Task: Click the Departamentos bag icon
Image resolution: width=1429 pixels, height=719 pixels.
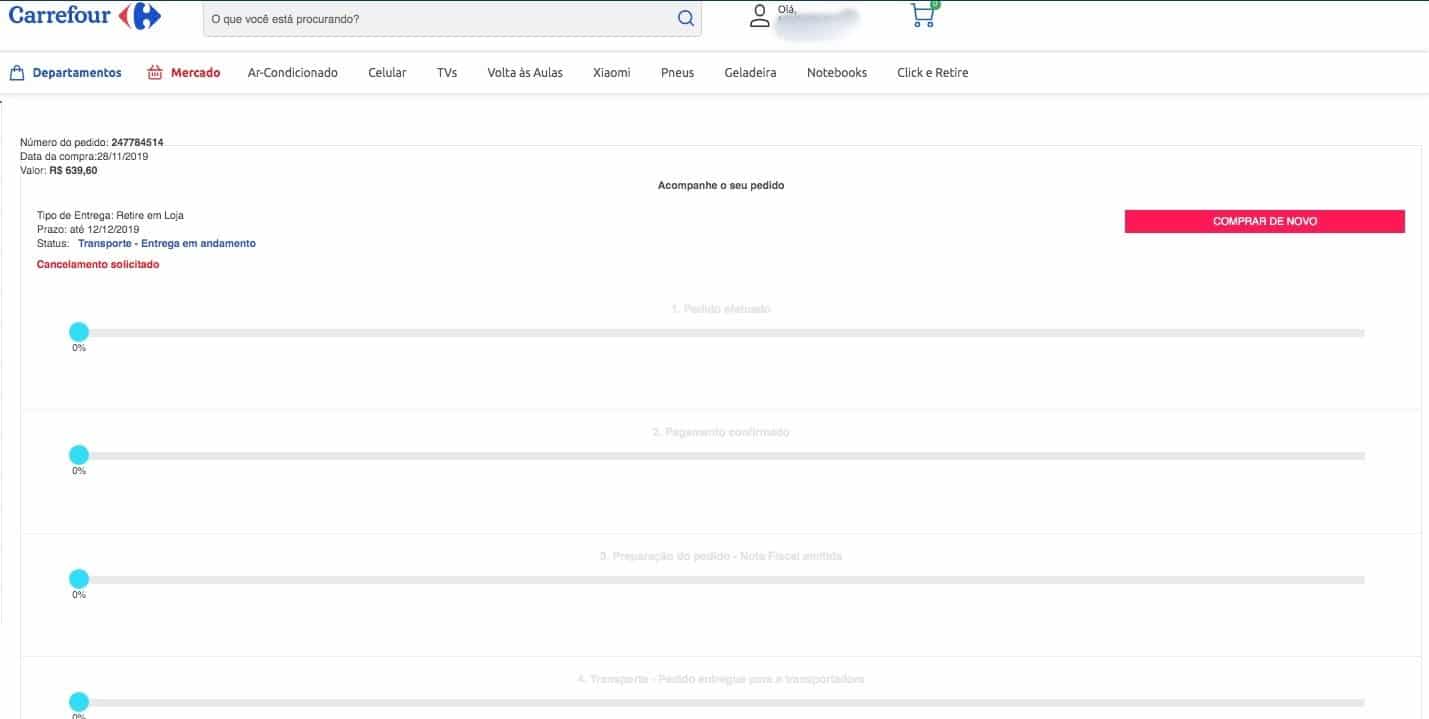Action: pyautogui.click(x=16, y=72)
